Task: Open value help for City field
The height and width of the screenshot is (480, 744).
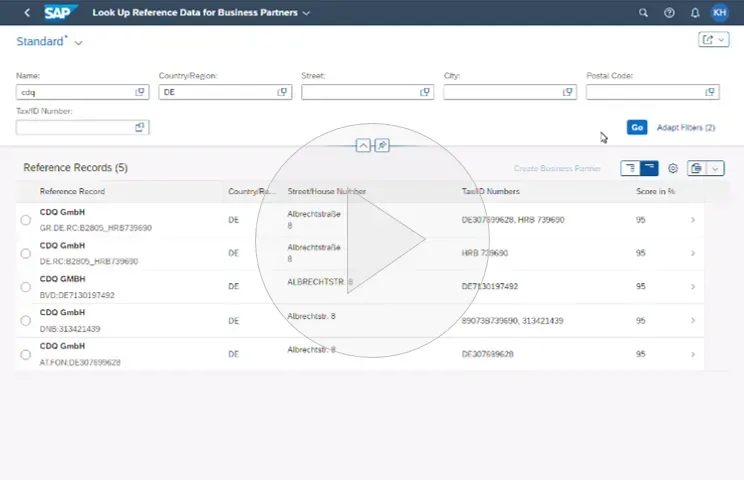Action: tap(567, 92)
